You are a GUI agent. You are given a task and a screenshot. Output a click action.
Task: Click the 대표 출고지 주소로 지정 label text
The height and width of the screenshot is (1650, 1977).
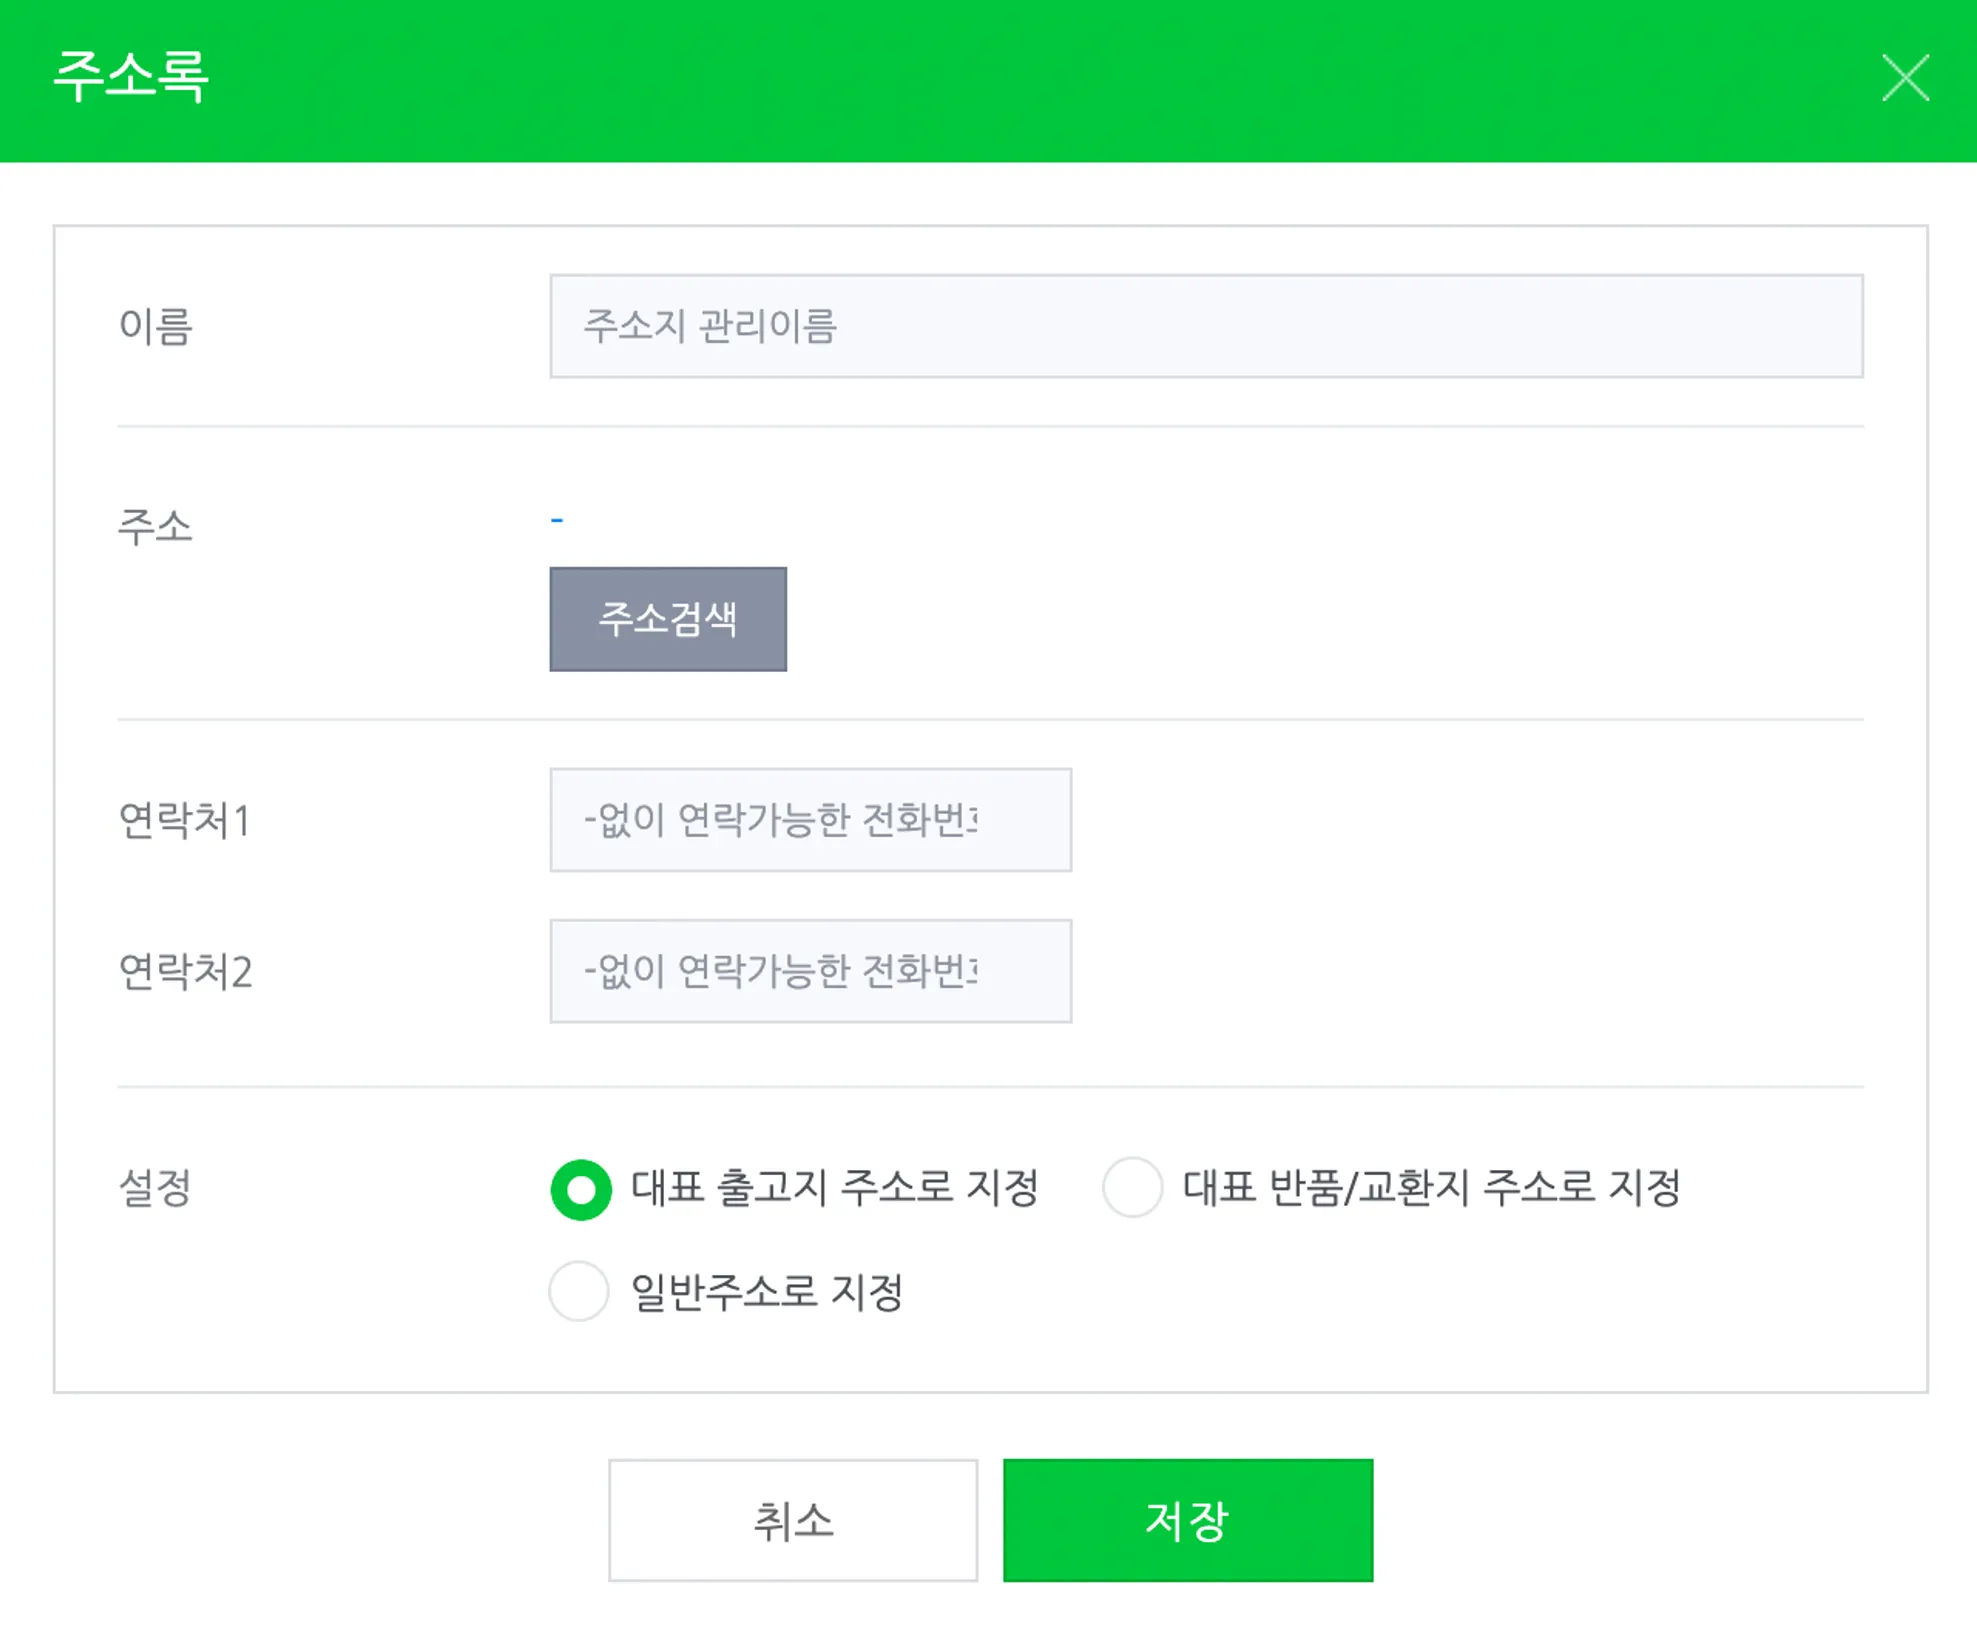835,1188
